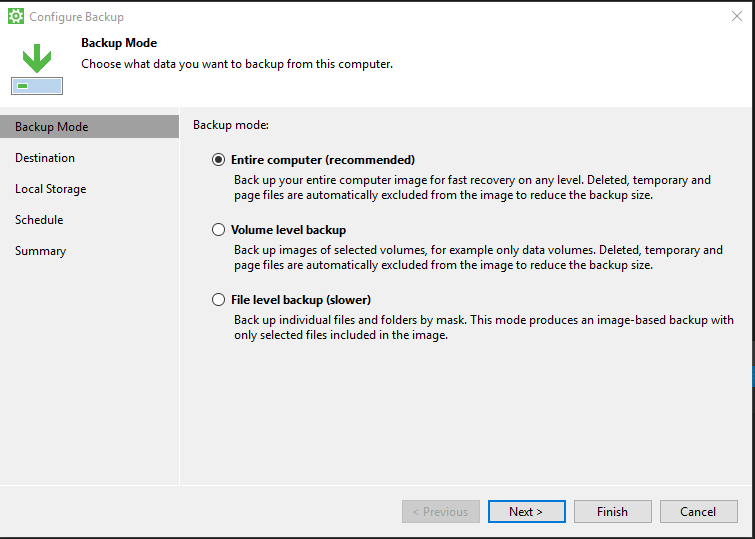Image resolution: width=755 pixels, height=539 pixels.
Task: Click the Volume level backup description text
Action: 478,258
